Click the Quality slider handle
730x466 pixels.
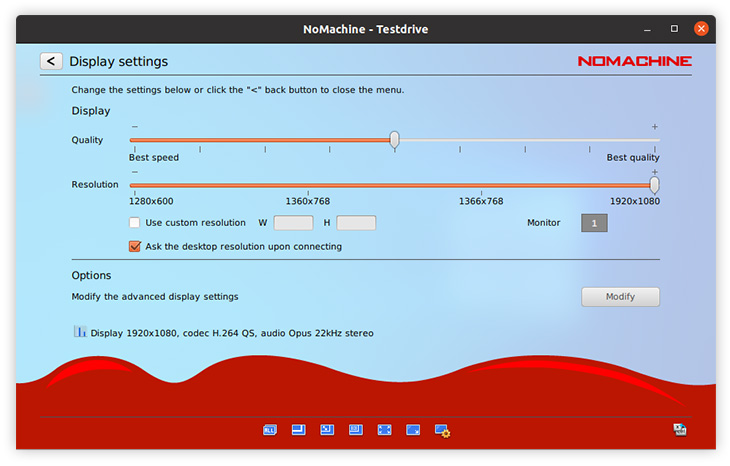394,139
